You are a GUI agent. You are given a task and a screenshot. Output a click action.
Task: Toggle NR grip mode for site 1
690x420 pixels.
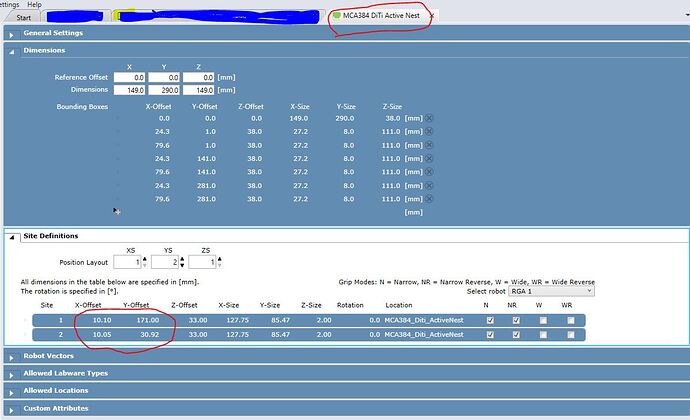point(516,321)
